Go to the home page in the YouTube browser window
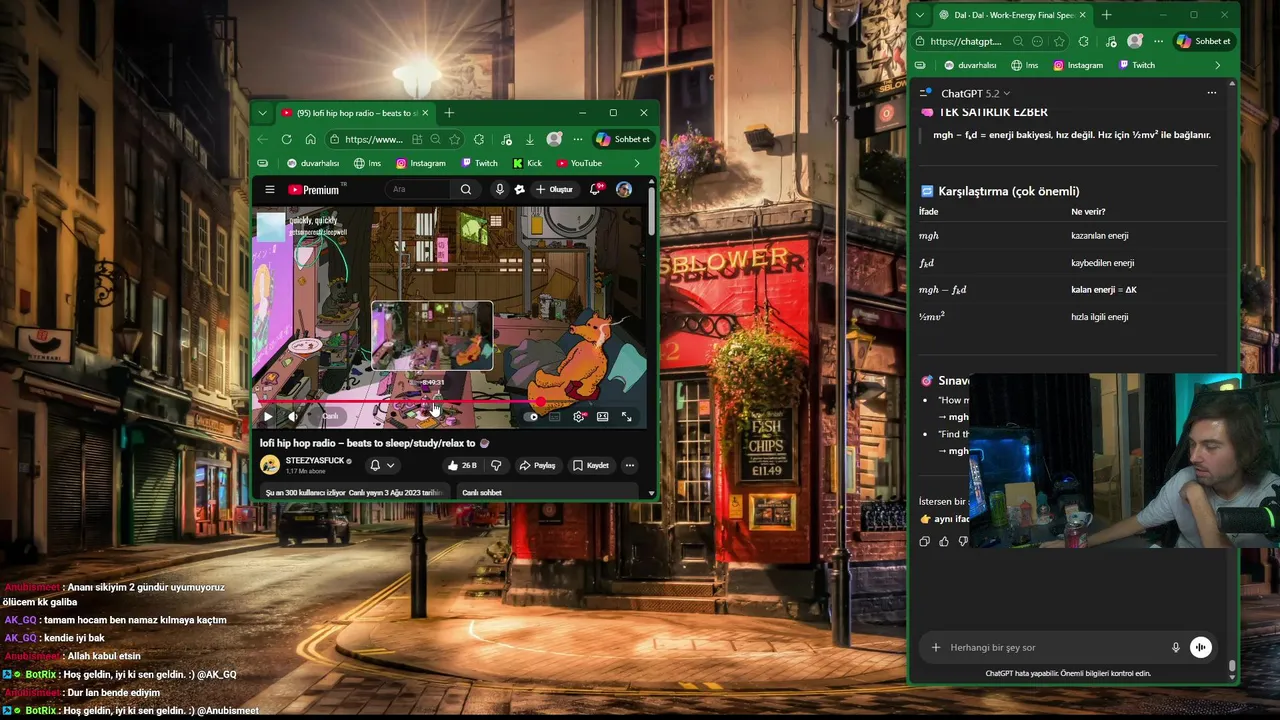The height and width of the screenshot is (720, 1280). coord(310,139)
